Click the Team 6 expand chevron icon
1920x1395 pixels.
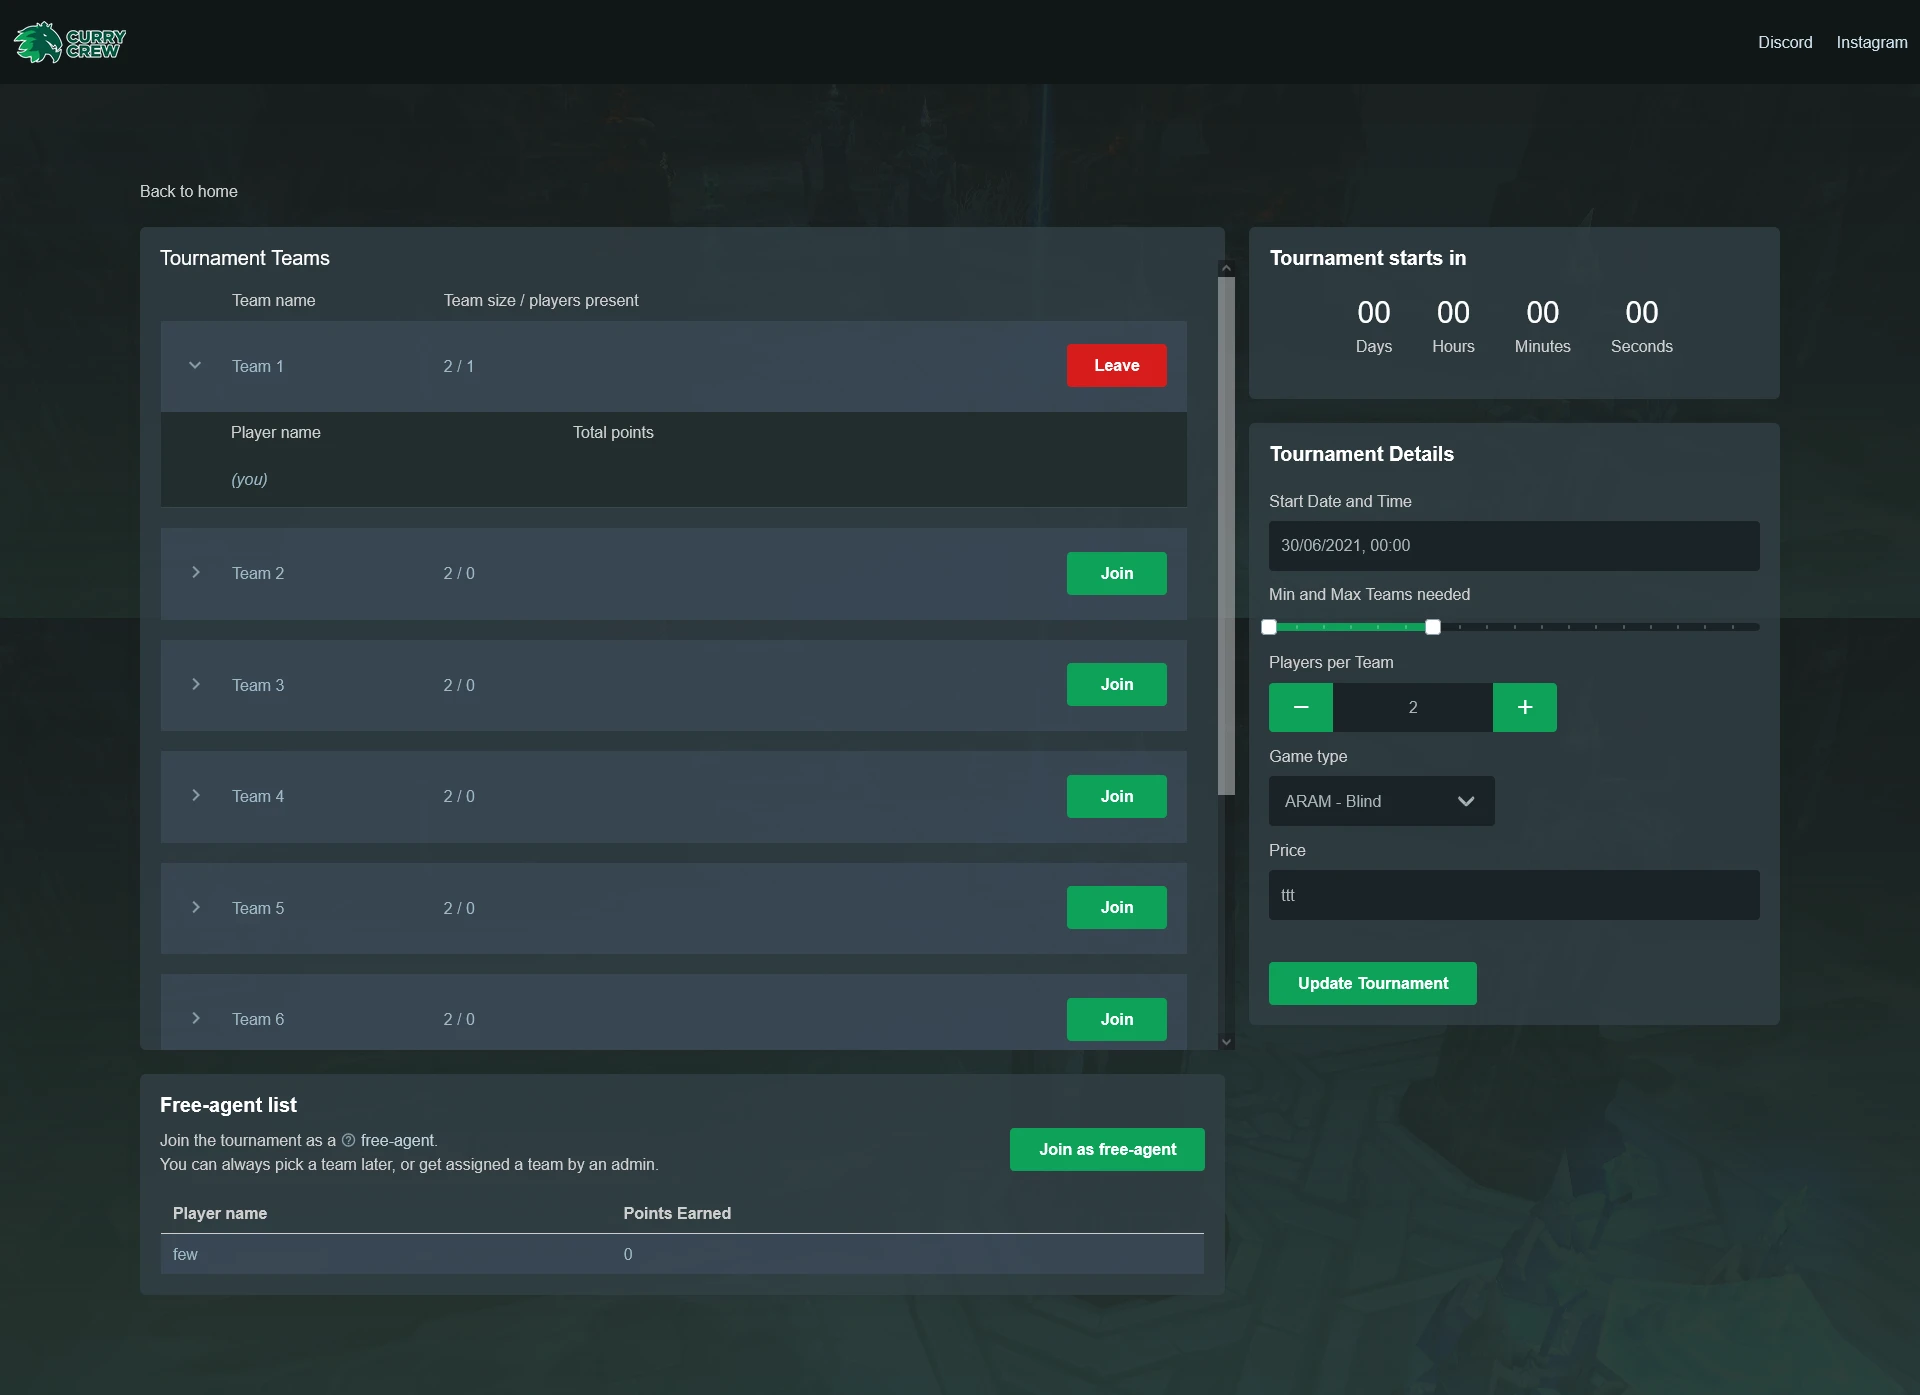[x=197, y=1019]
